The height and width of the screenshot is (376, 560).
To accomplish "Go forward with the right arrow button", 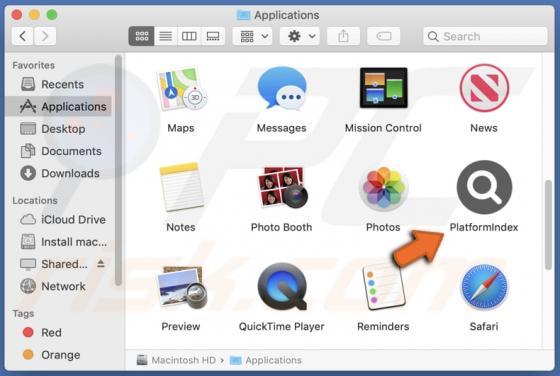I will pos(45,36).
